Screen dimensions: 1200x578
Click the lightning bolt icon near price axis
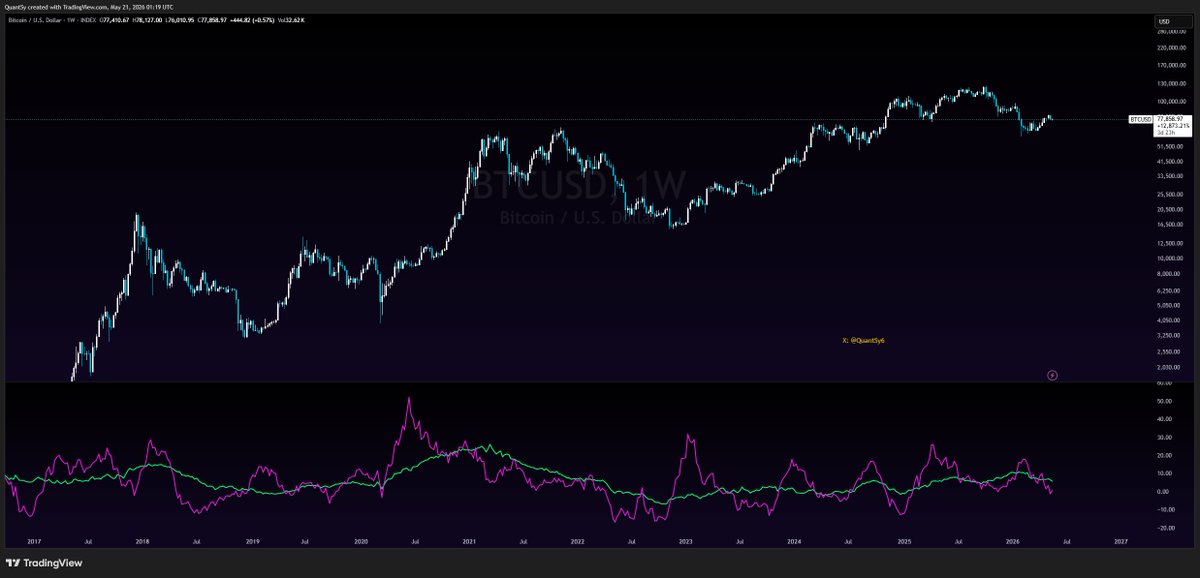click(1052, 376)
